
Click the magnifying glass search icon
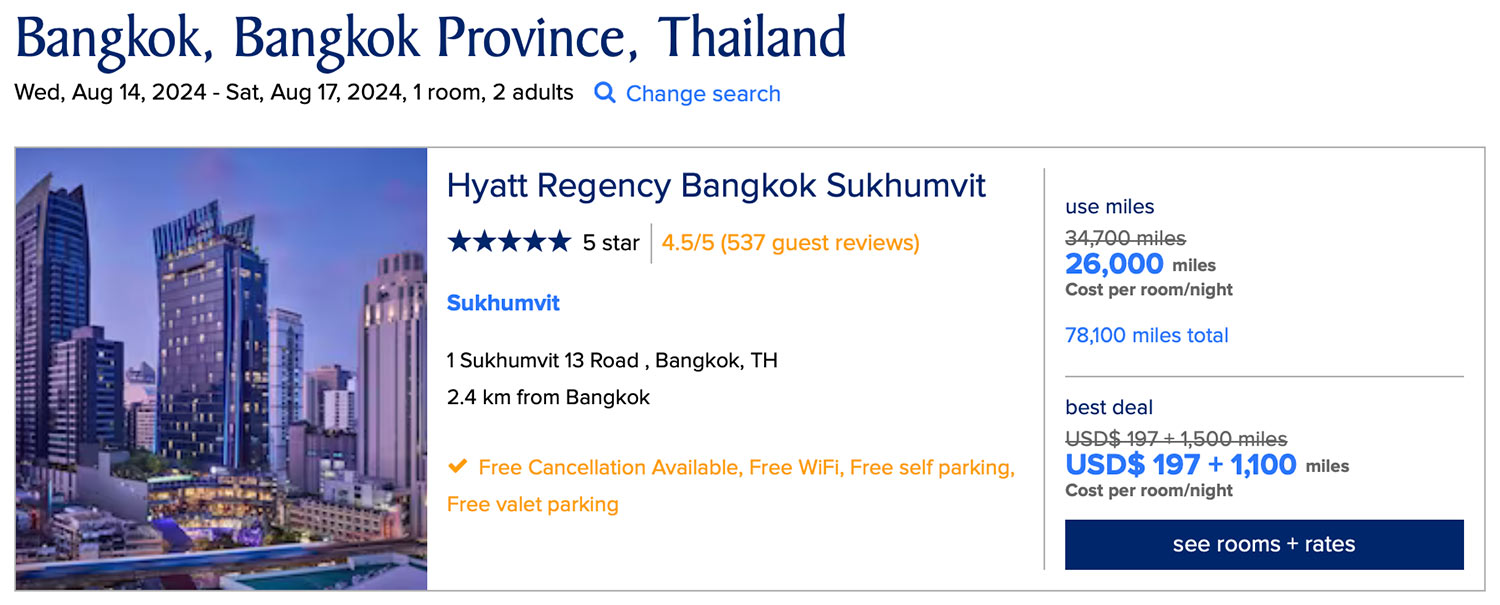coord(604,93)
